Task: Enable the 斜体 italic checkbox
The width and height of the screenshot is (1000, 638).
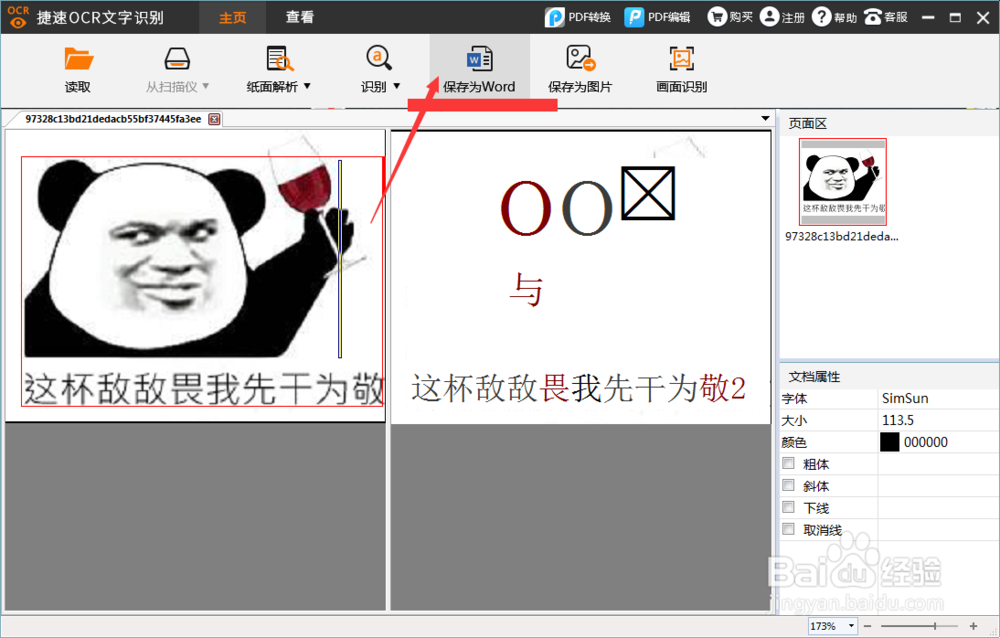Action: pos(788,486)
